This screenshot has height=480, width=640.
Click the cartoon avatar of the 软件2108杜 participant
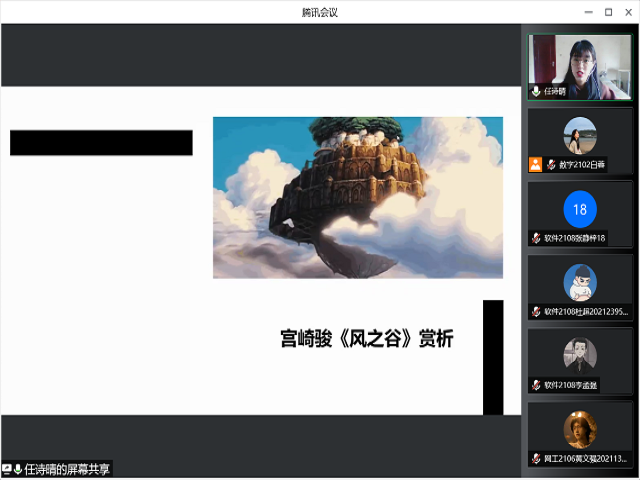pyautogui.click(x=580, y=282)
